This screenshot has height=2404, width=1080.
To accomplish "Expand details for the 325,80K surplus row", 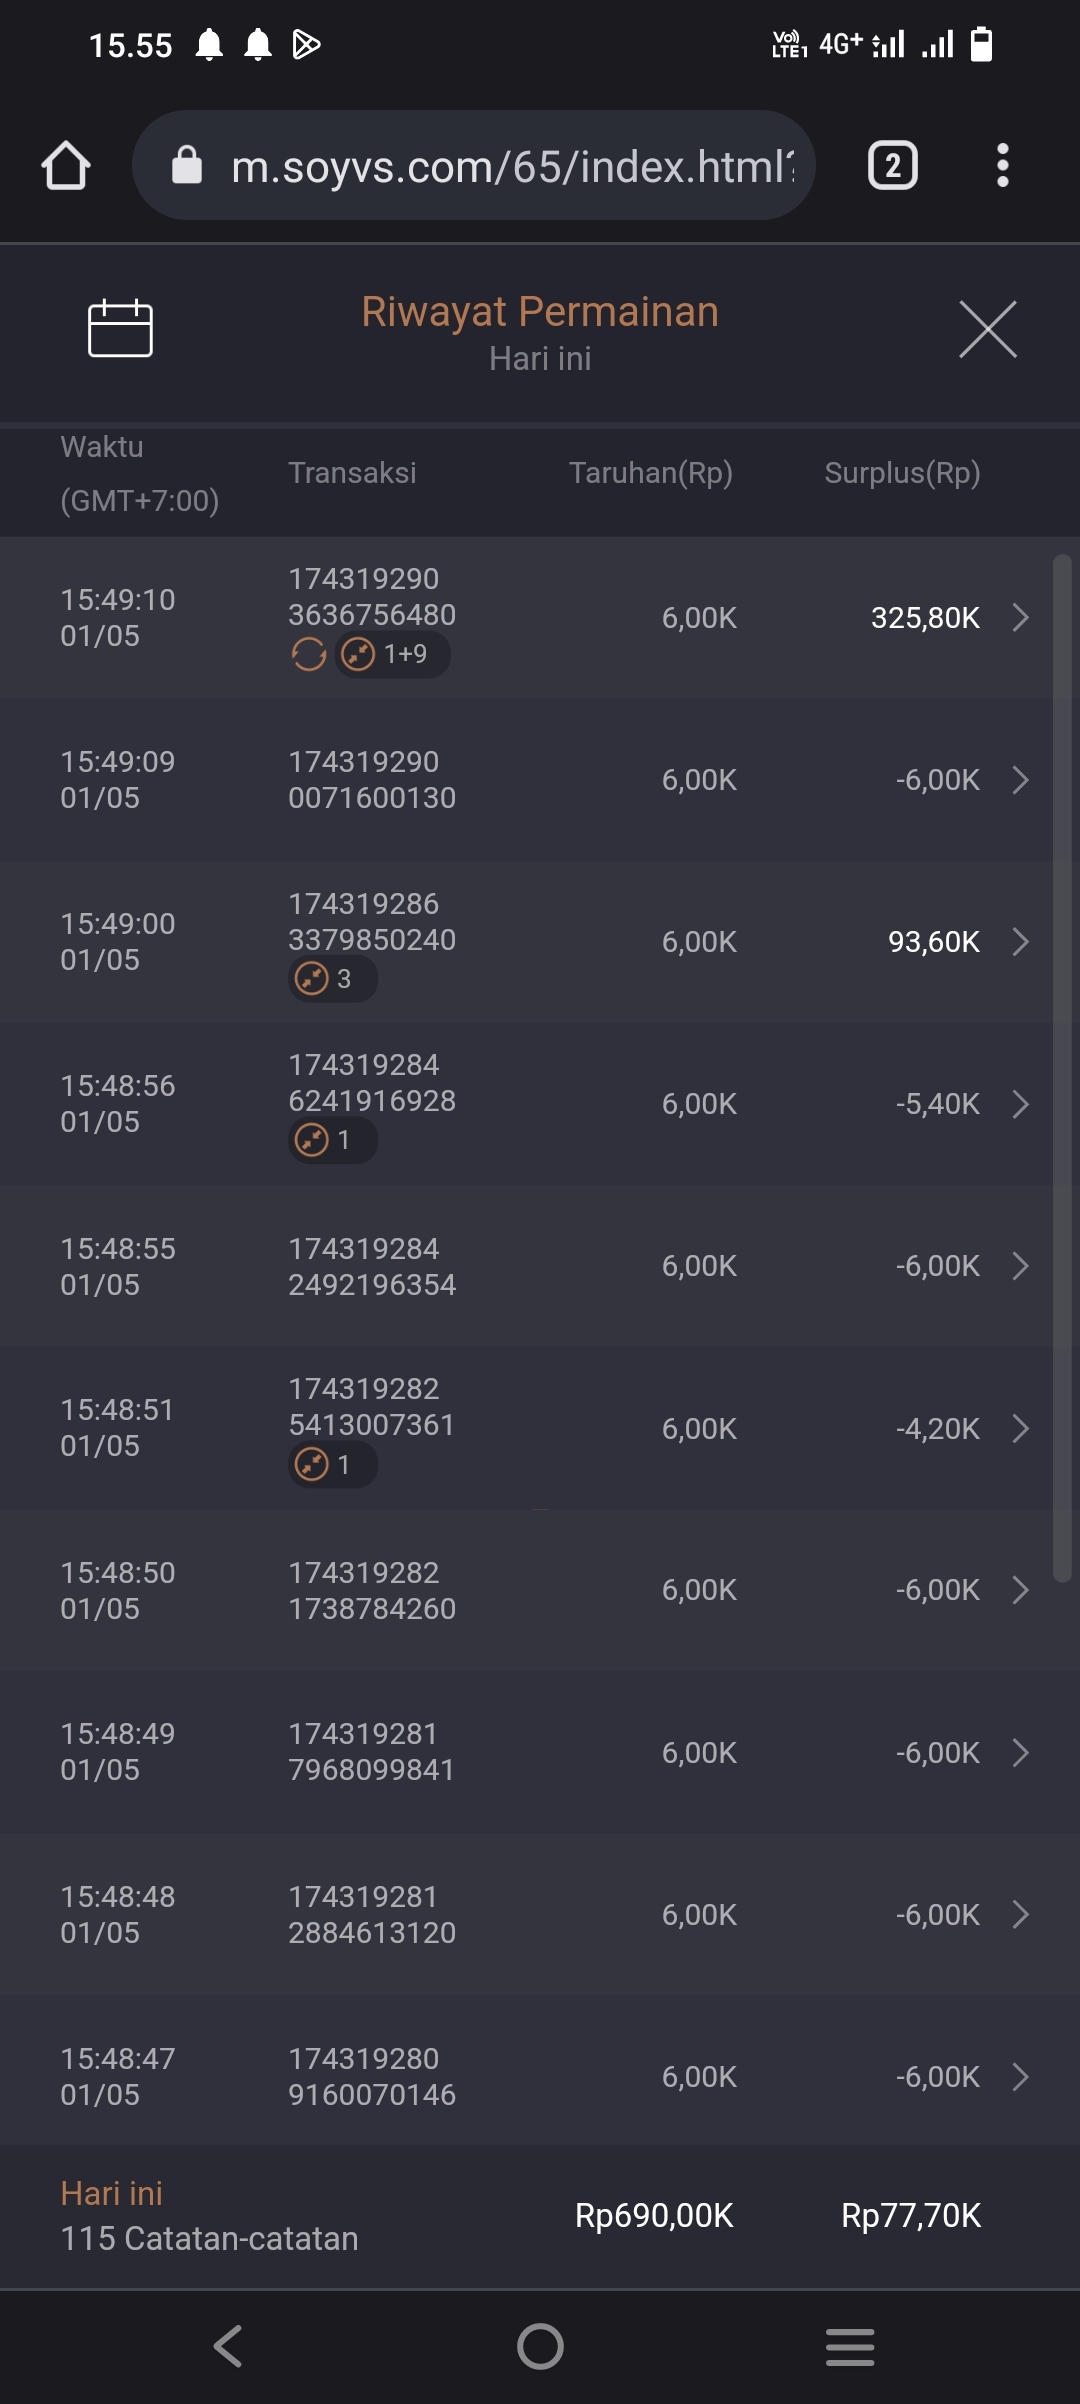I will click(1020, 618).
